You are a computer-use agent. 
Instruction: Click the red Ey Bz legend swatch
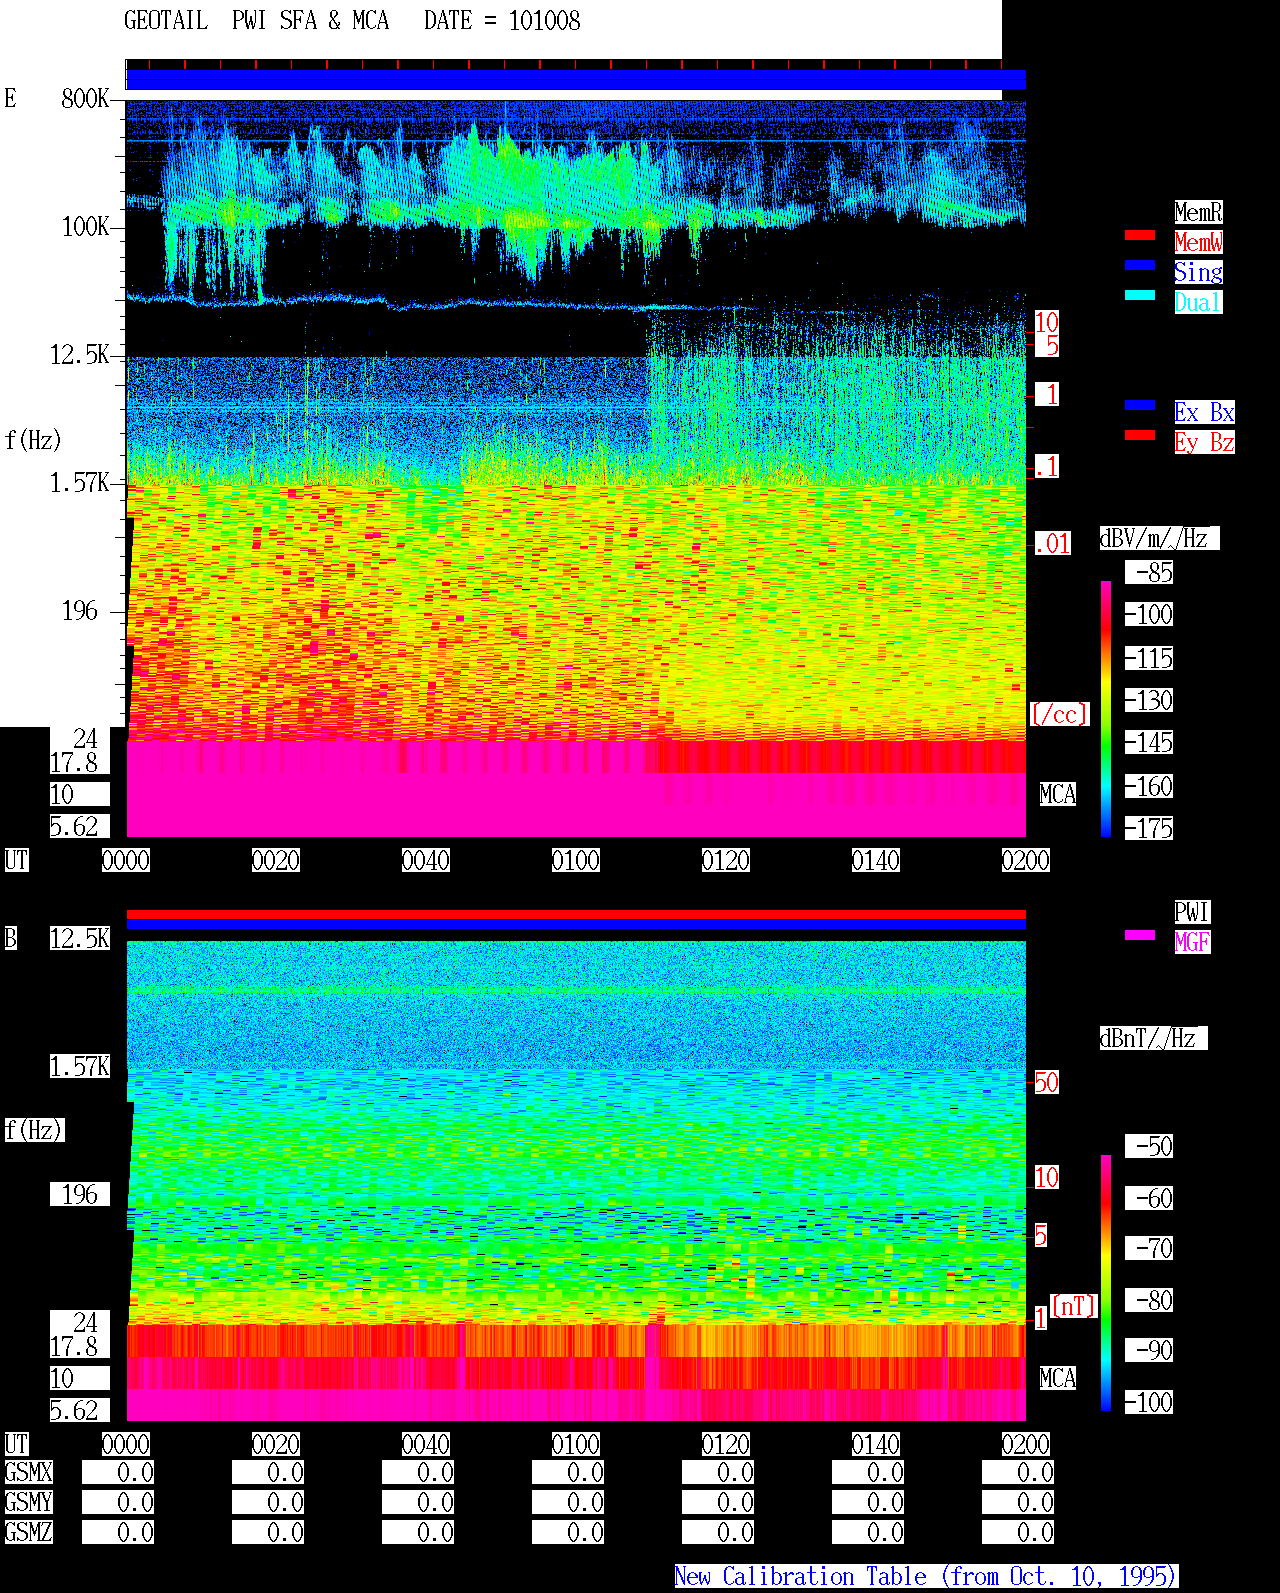click(1140, 435)
